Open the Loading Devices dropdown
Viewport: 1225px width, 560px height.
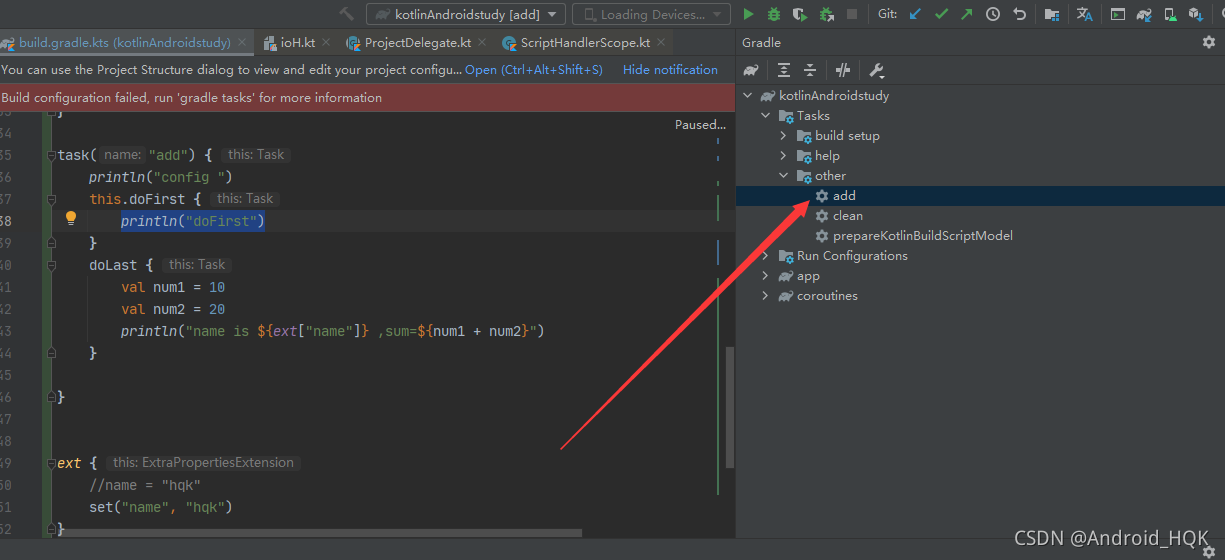pyautogui.click(x=652, y=14)
